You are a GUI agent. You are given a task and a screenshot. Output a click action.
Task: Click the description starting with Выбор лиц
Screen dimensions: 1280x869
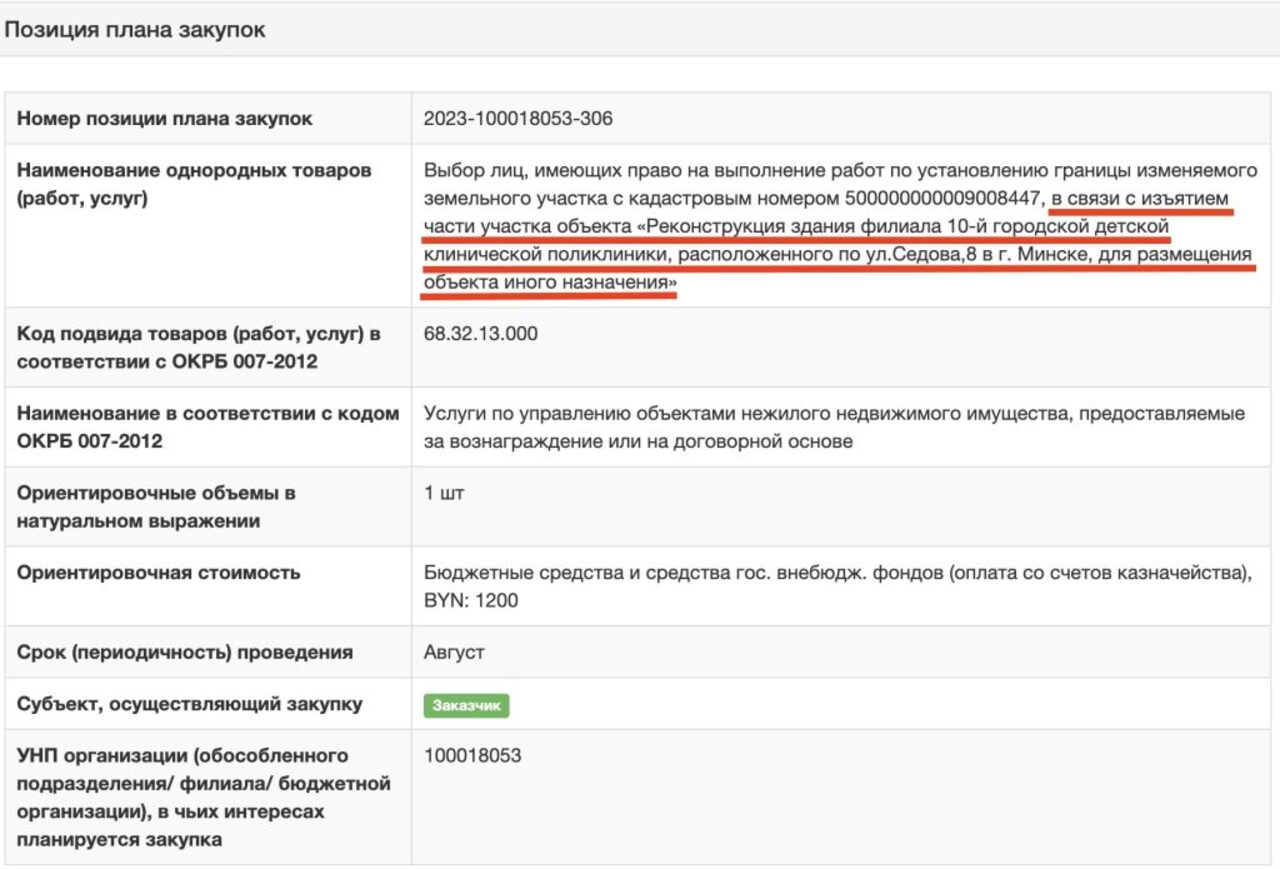click(x=841, y=227)
